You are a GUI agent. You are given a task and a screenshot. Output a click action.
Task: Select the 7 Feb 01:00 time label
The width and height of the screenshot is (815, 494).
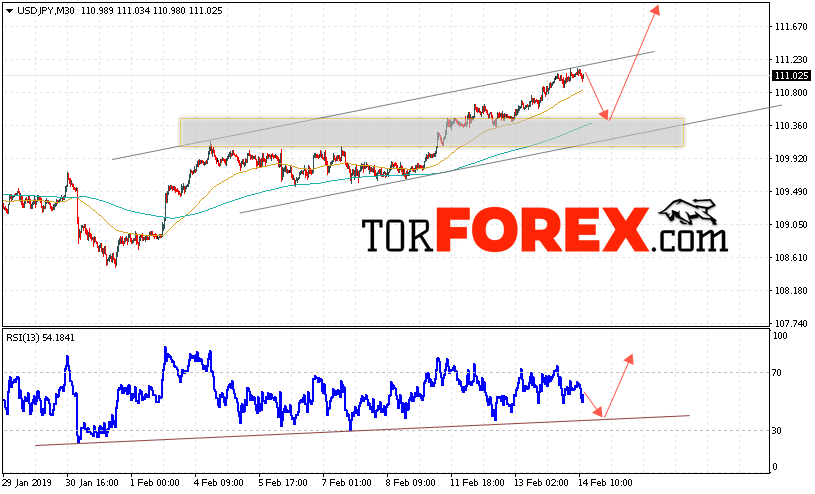tap(347, 483)
